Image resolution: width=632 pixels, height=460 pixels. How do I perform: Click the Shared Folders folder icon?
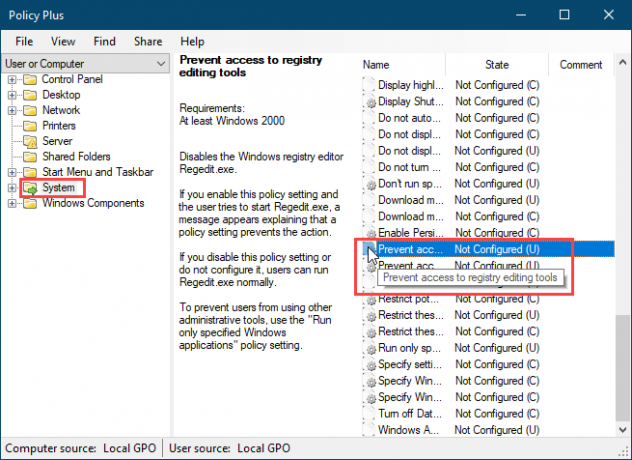(30, 157)
